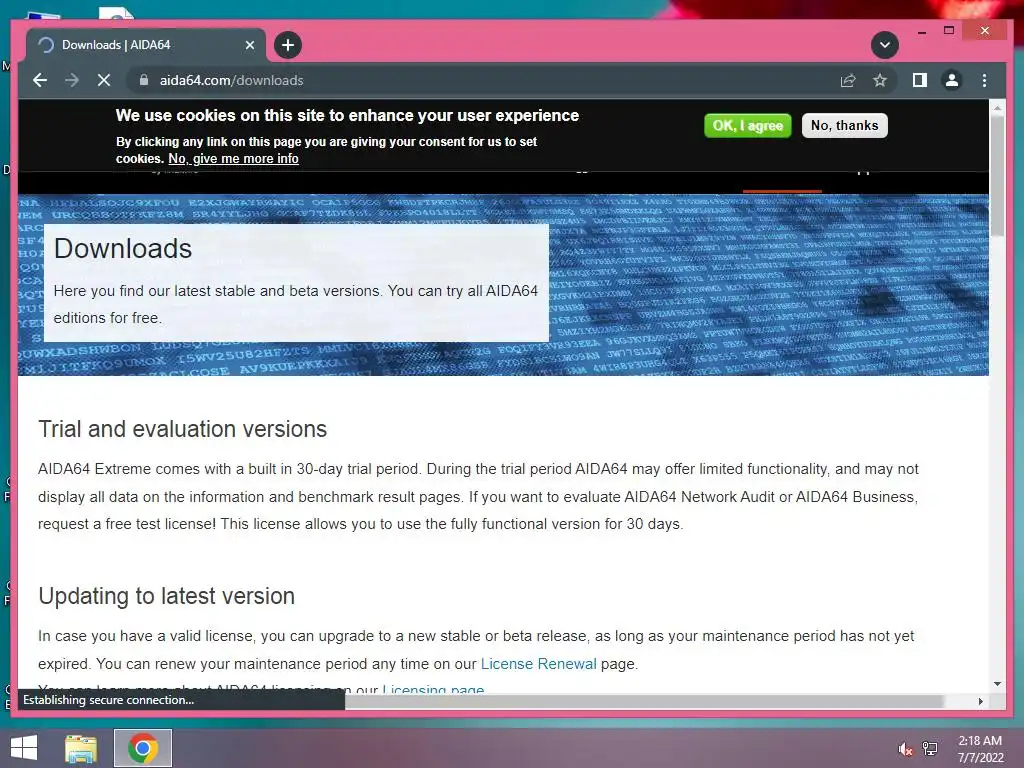
Task: Click the horizontal scrollbar thumb
Action: coord(644,701)
